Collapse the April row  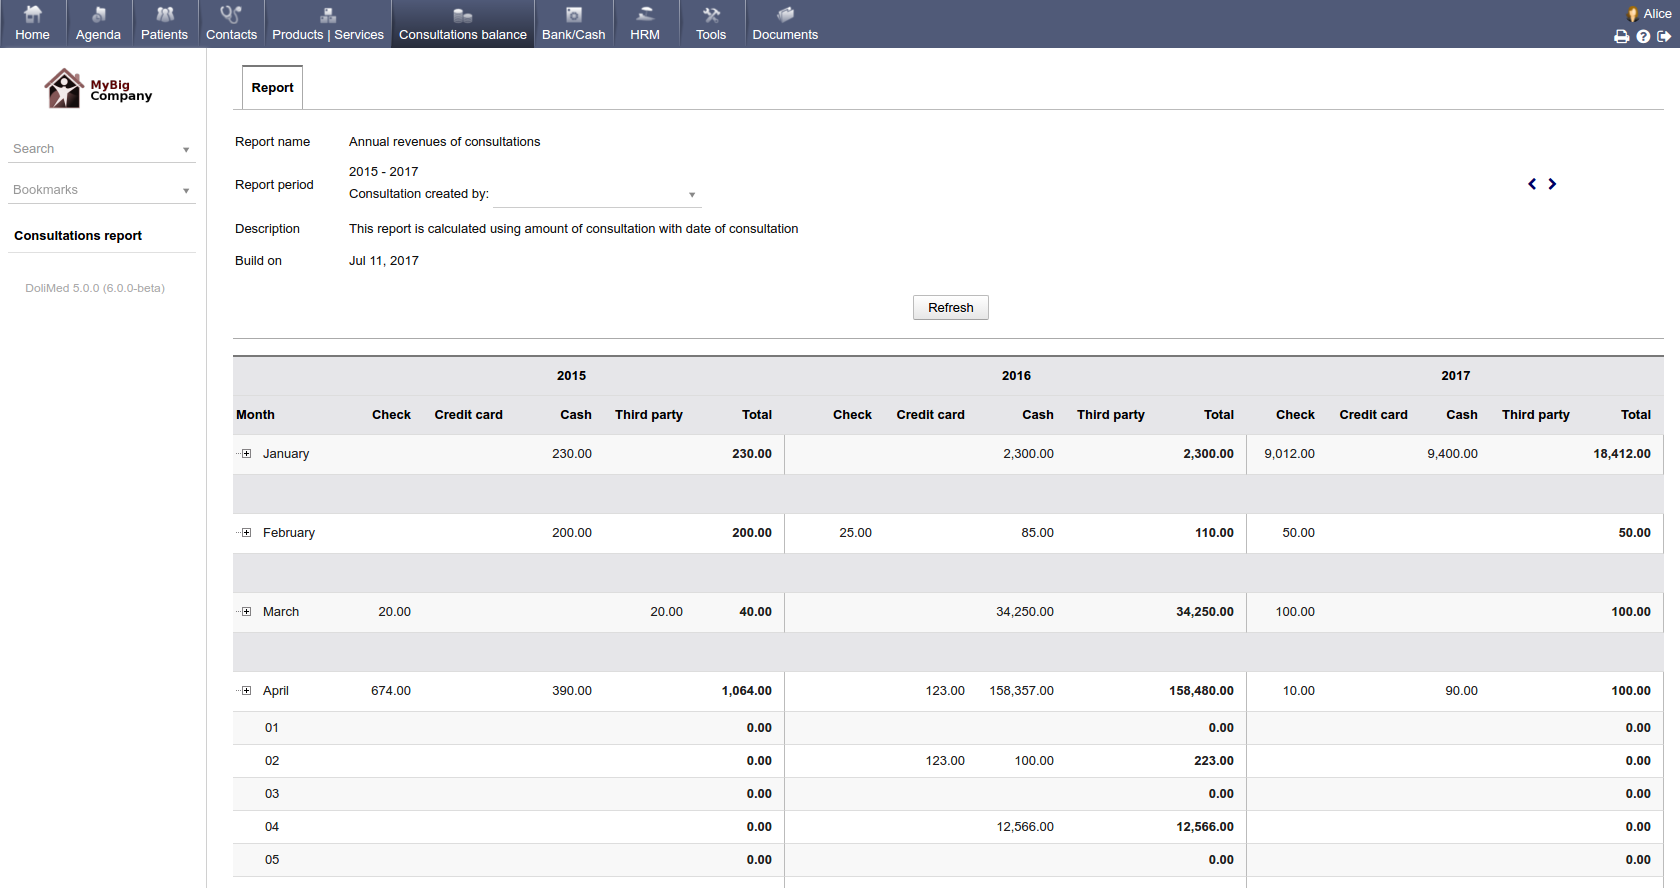[x=246, y=691]
